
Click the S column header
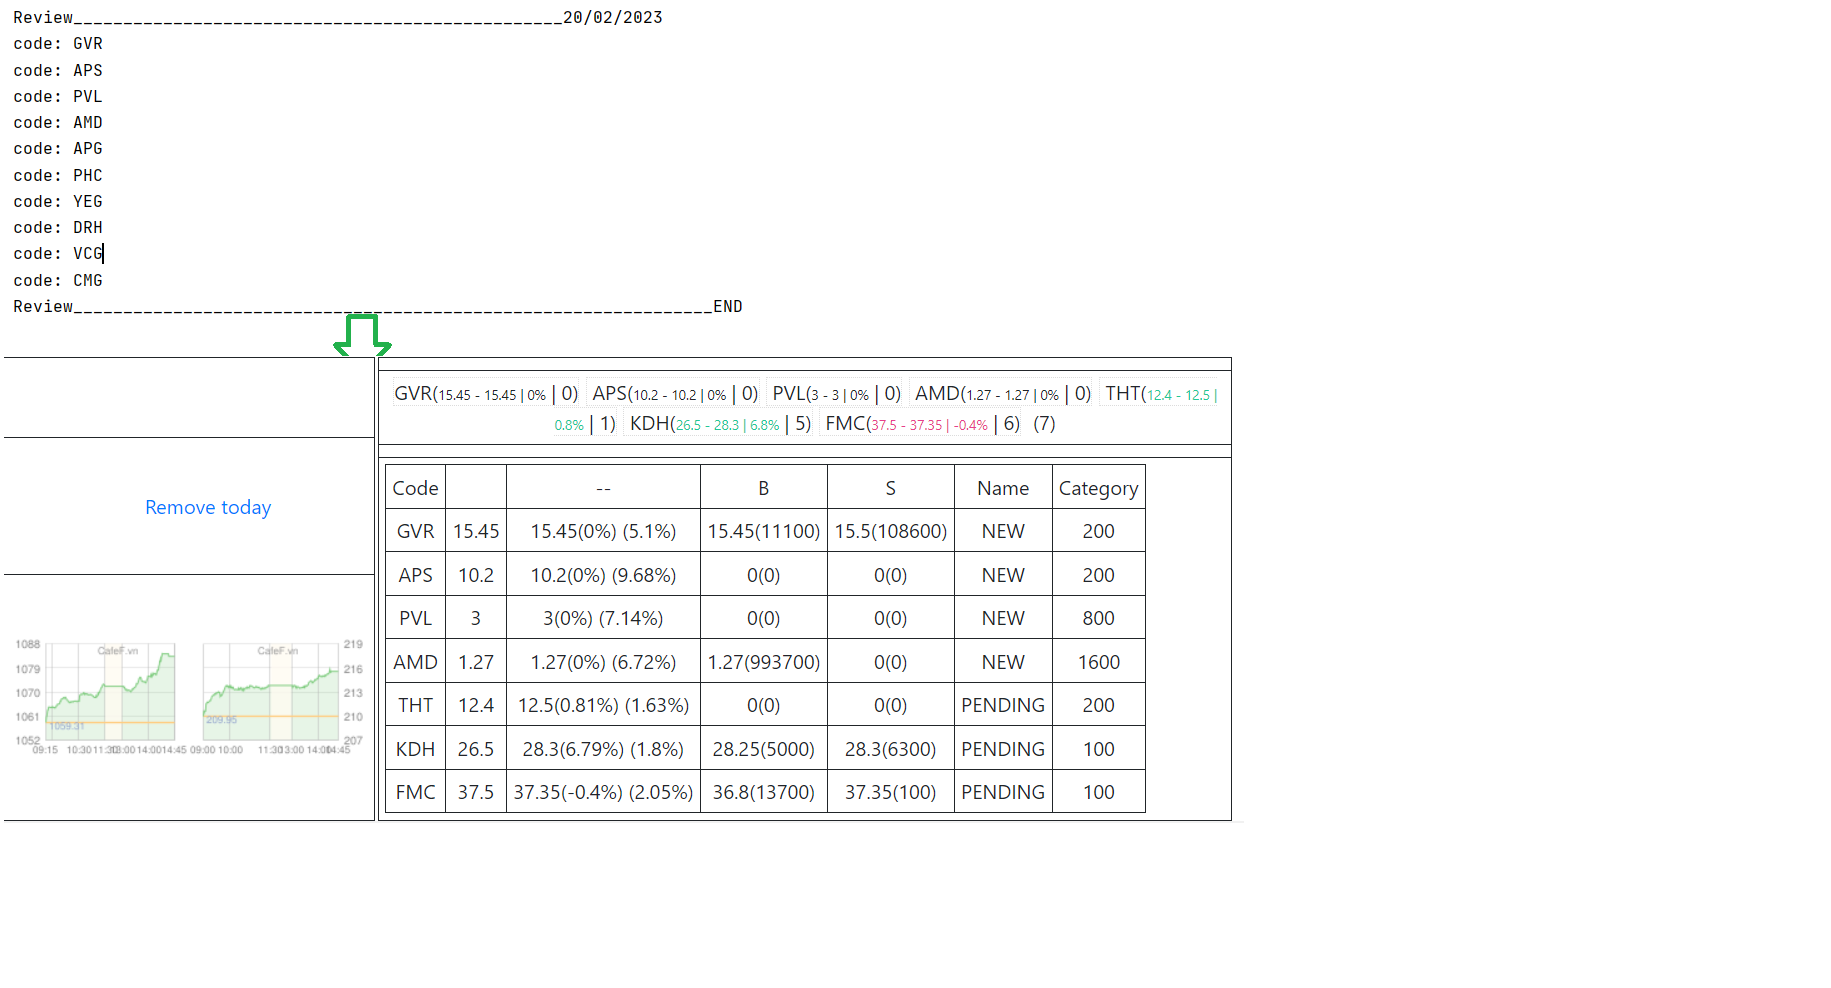(891, 488)
